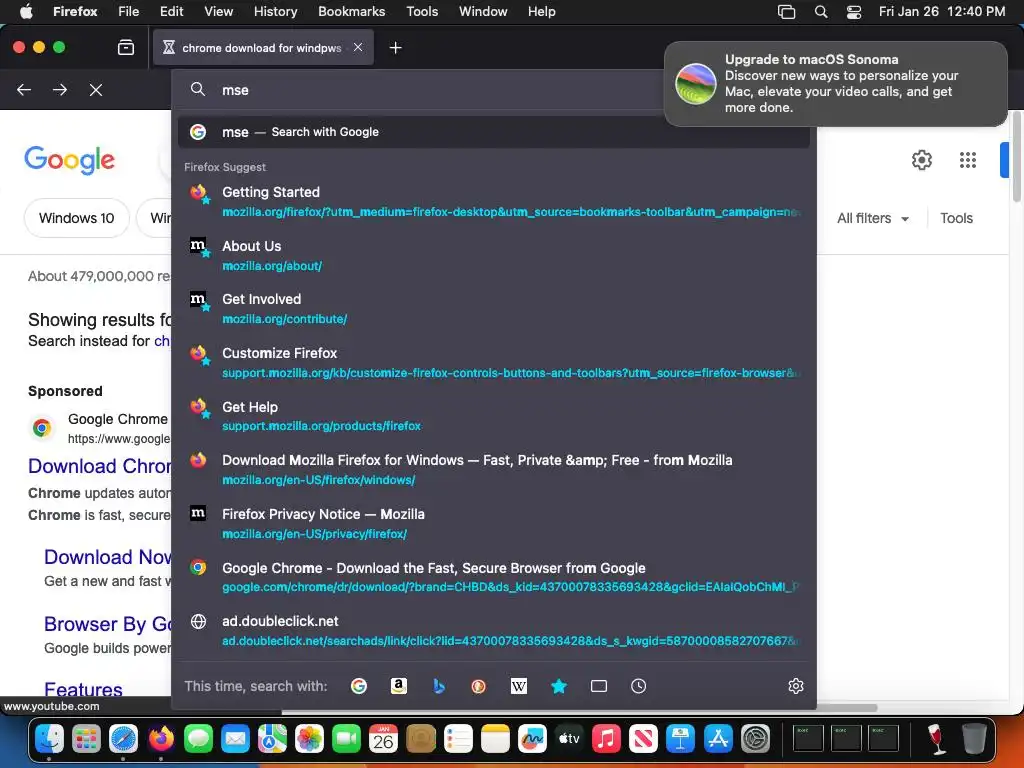Open the Tools menu in the menu bar
The width and height of the screenshot is (1024, 768).
coord(422,12)
